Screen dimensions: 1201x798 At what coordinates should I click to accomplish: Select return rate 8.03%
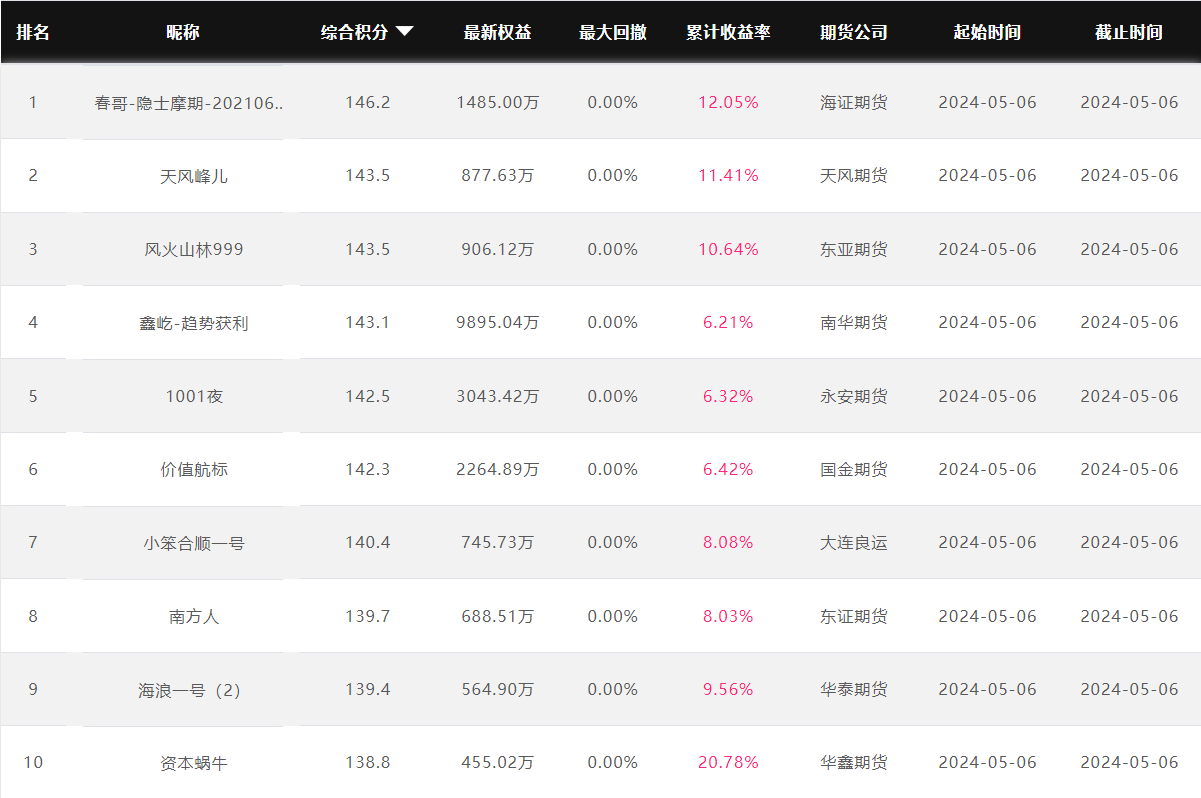point(728,616)
